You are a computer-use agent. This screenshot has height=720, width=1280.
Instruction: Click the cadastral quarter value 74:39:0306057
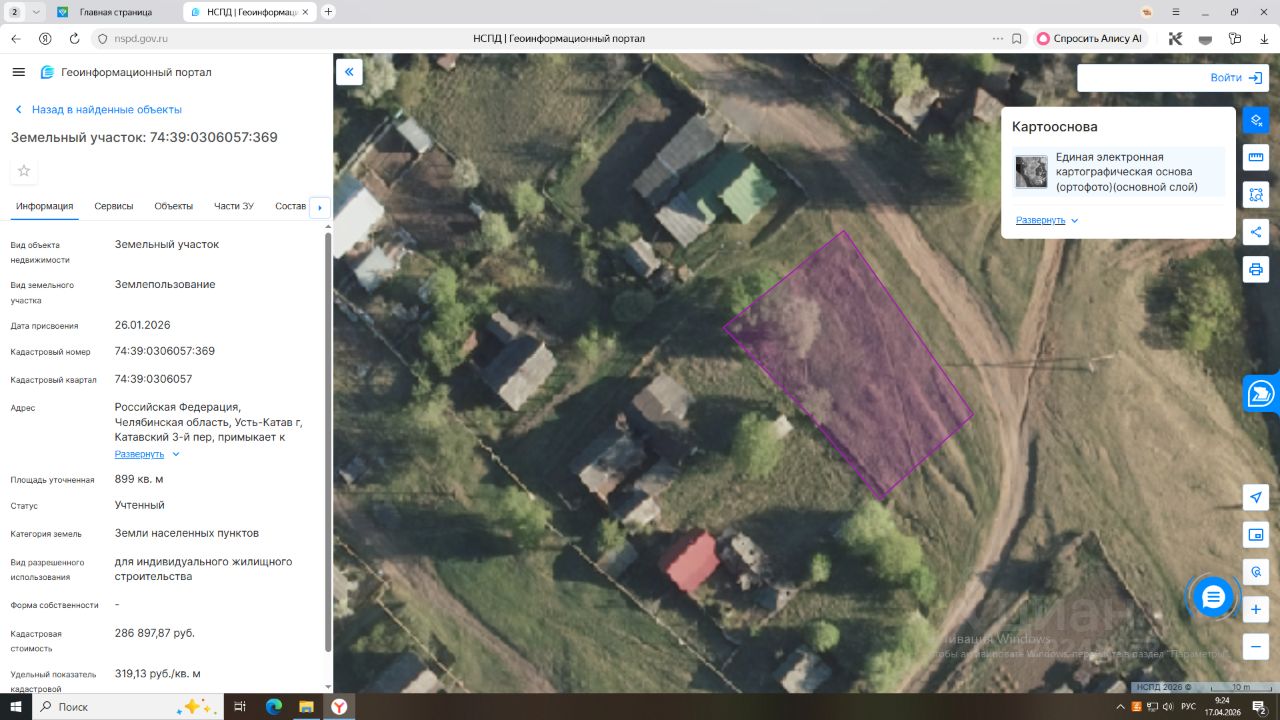[154, 379]
